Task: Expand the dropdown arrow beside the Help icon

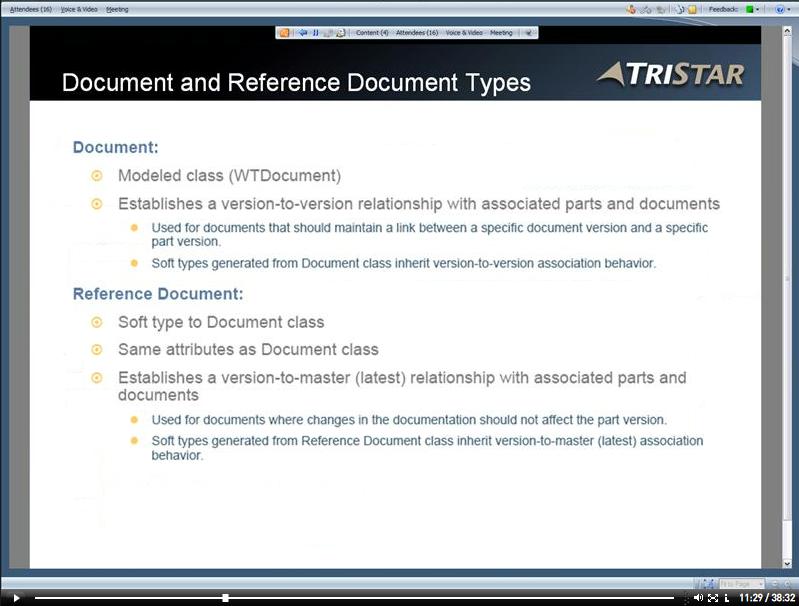Action: click(790, 9)
